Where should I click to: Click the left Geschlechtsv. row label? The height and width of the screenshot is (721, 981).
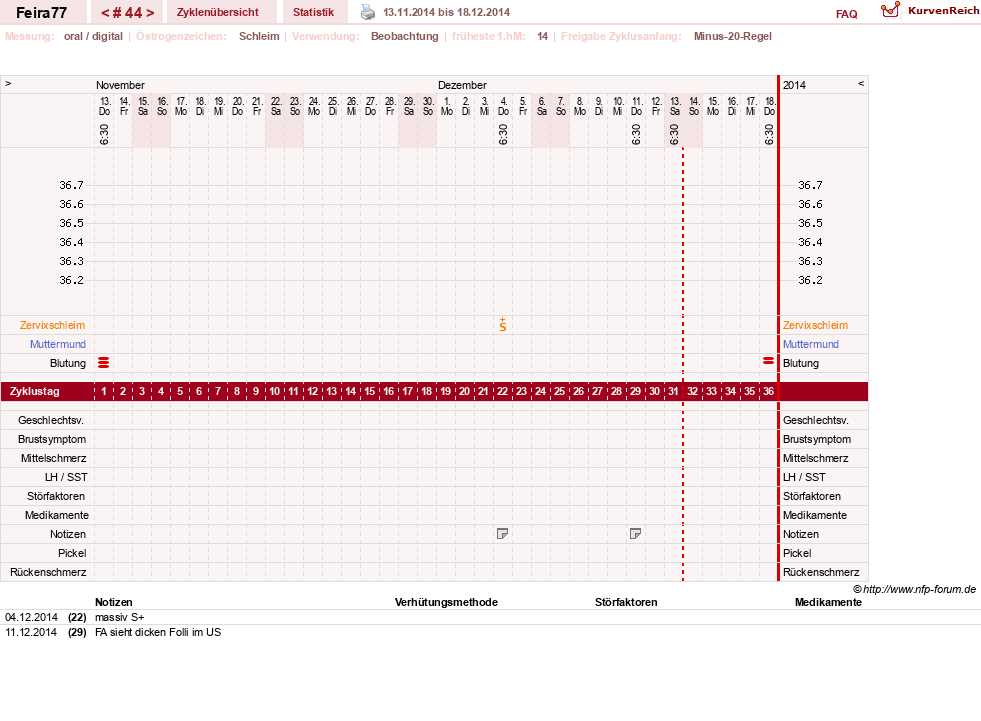coord(51,420)
